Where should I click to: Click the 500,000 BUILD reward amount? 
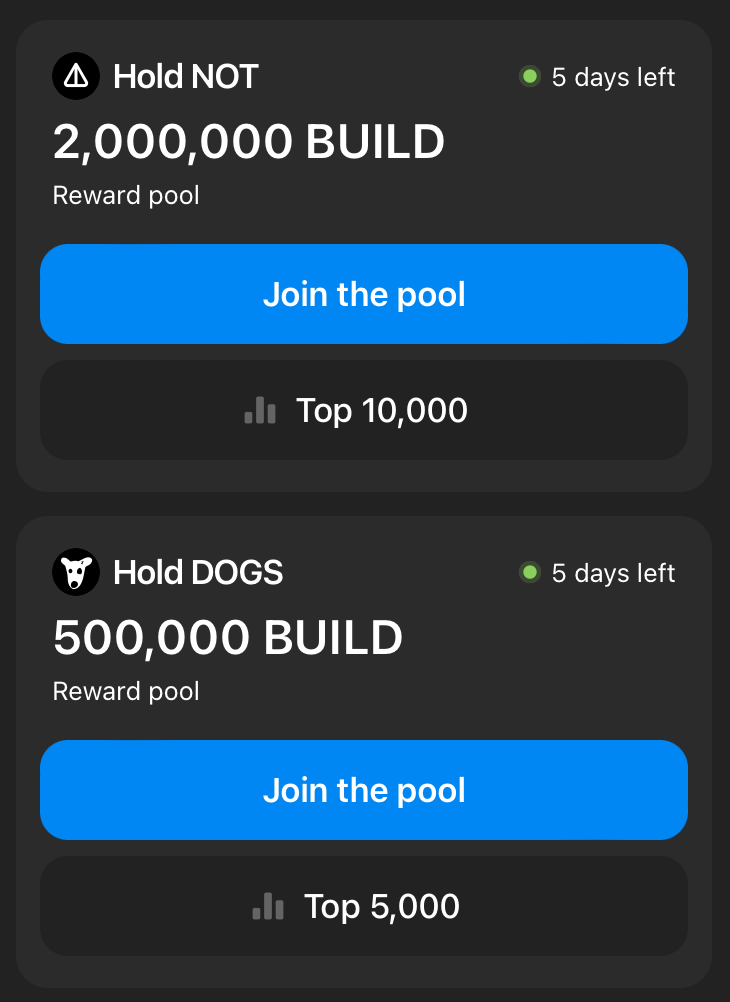pos(227,638)
